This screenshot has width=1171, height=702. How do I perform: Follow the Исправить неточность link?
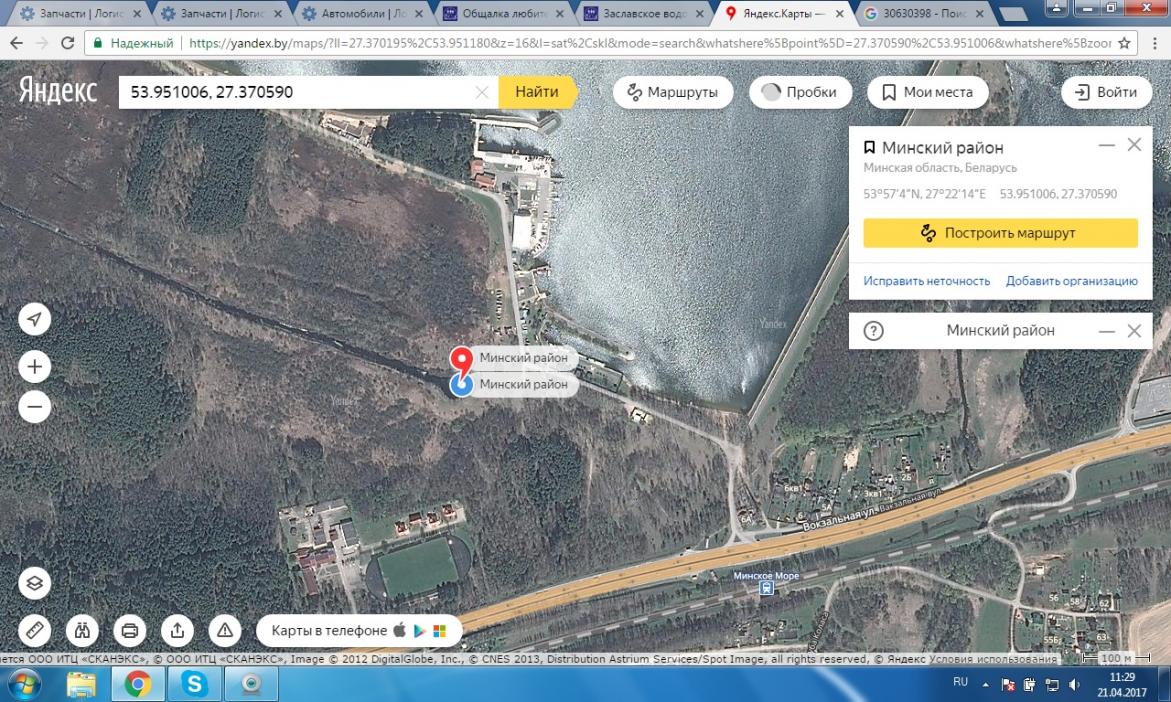pos(926,281)
